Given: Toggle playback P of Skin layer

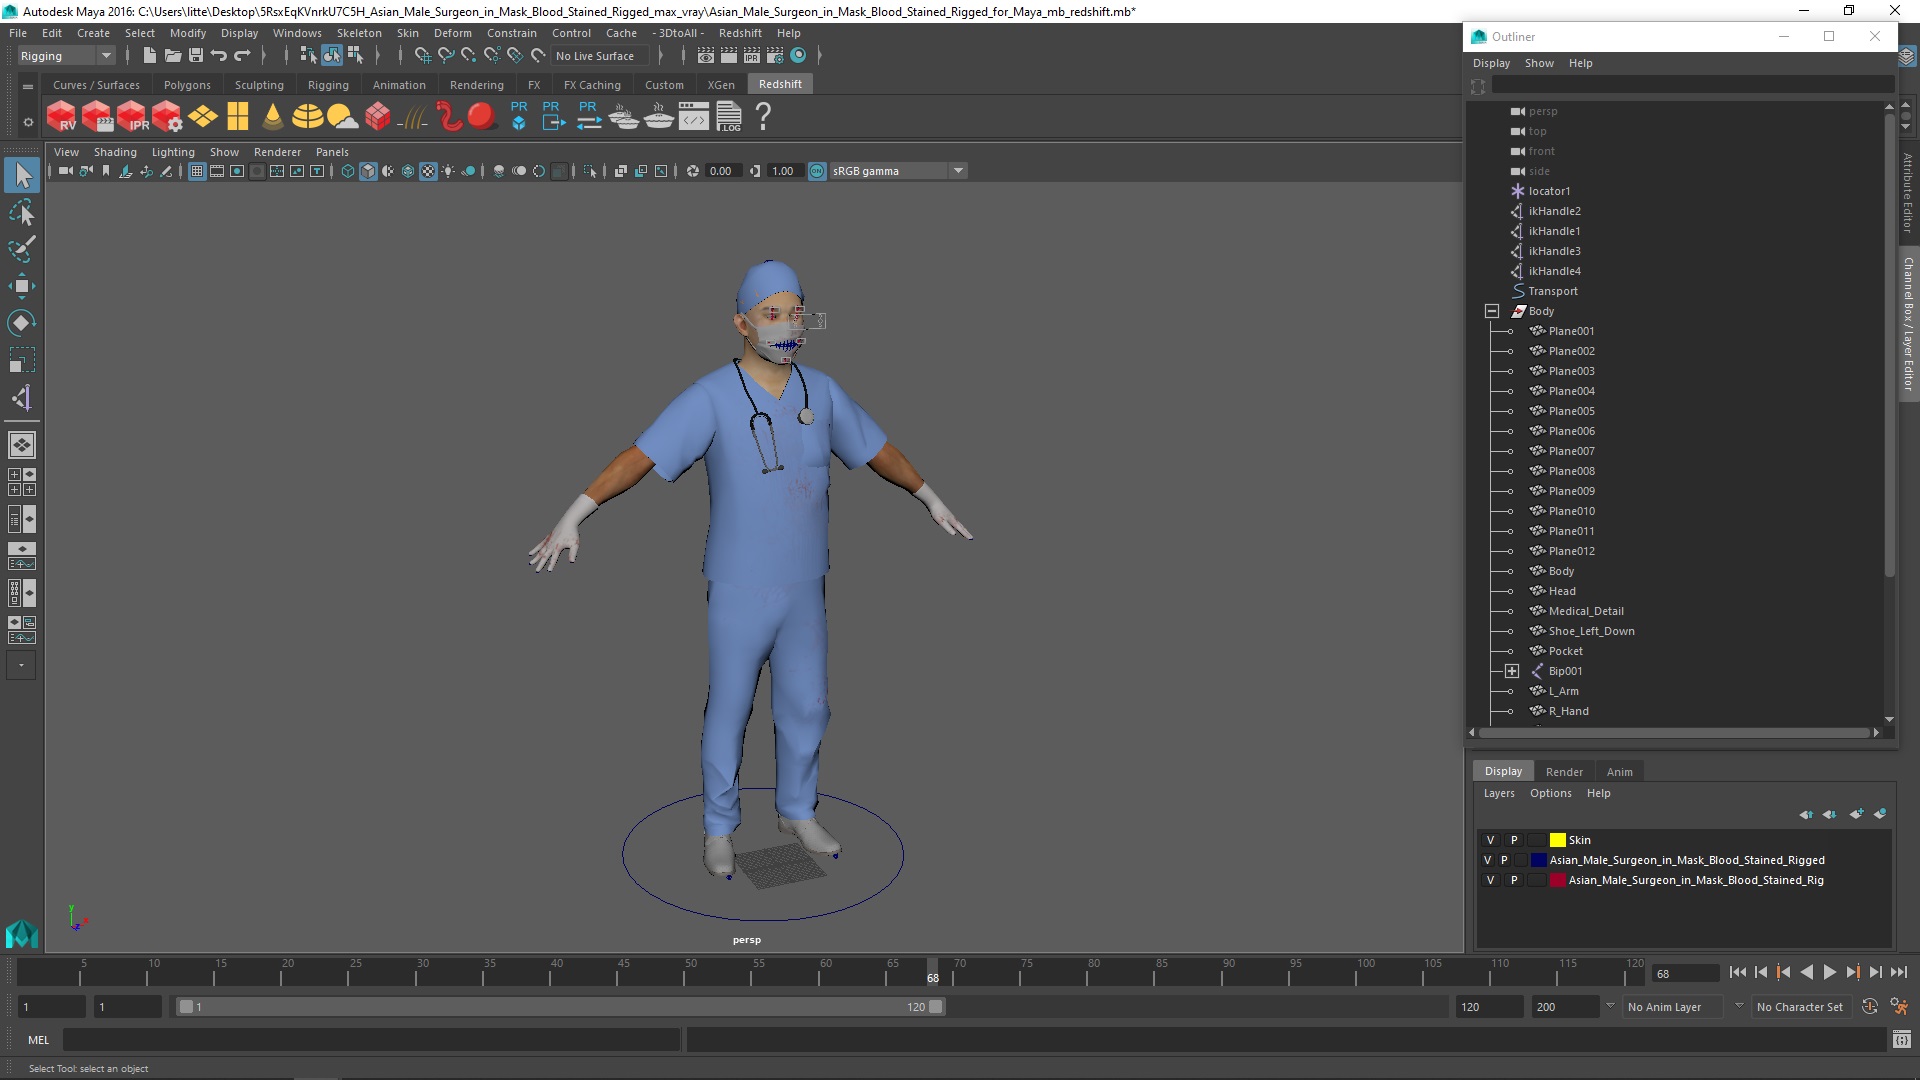Looking at the screenshot, I should click(x=1514, y=840).
